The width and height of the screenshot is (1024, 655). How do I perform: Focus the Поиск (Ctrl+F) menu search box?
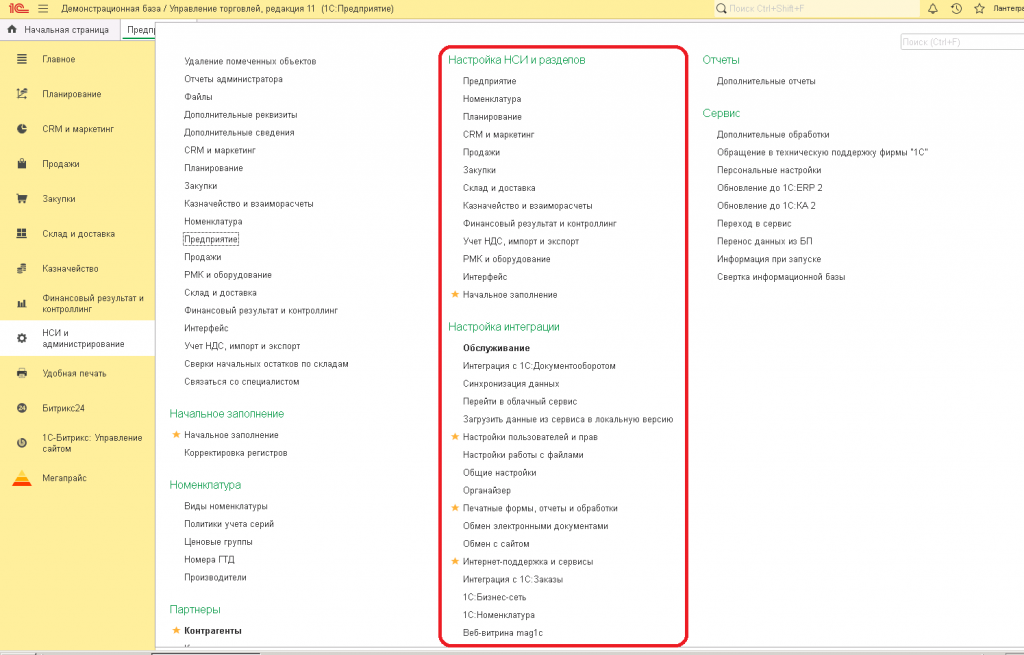point(960,42)
